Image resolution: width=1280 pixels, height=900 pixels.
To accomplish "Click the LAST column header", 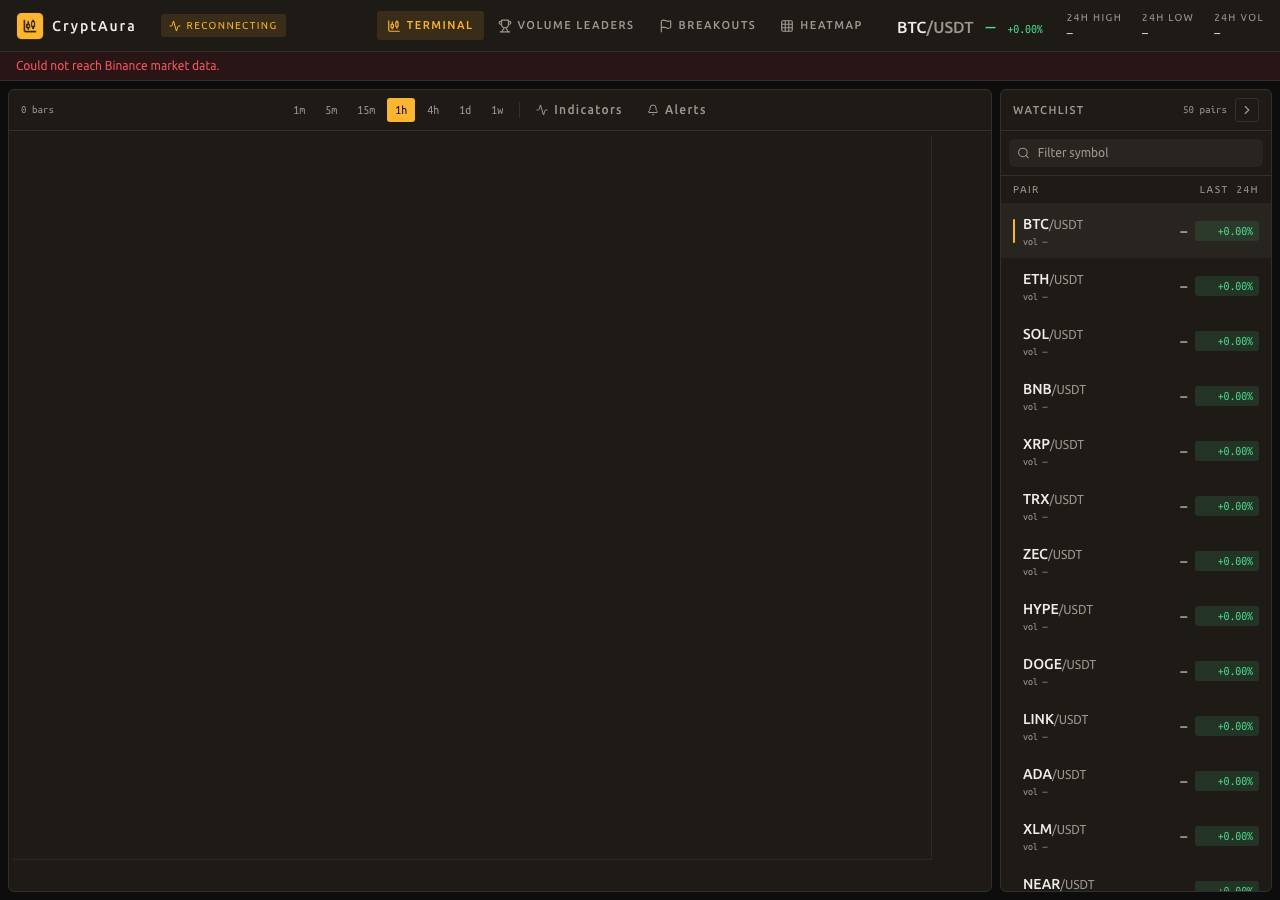I will point(1214,190).
